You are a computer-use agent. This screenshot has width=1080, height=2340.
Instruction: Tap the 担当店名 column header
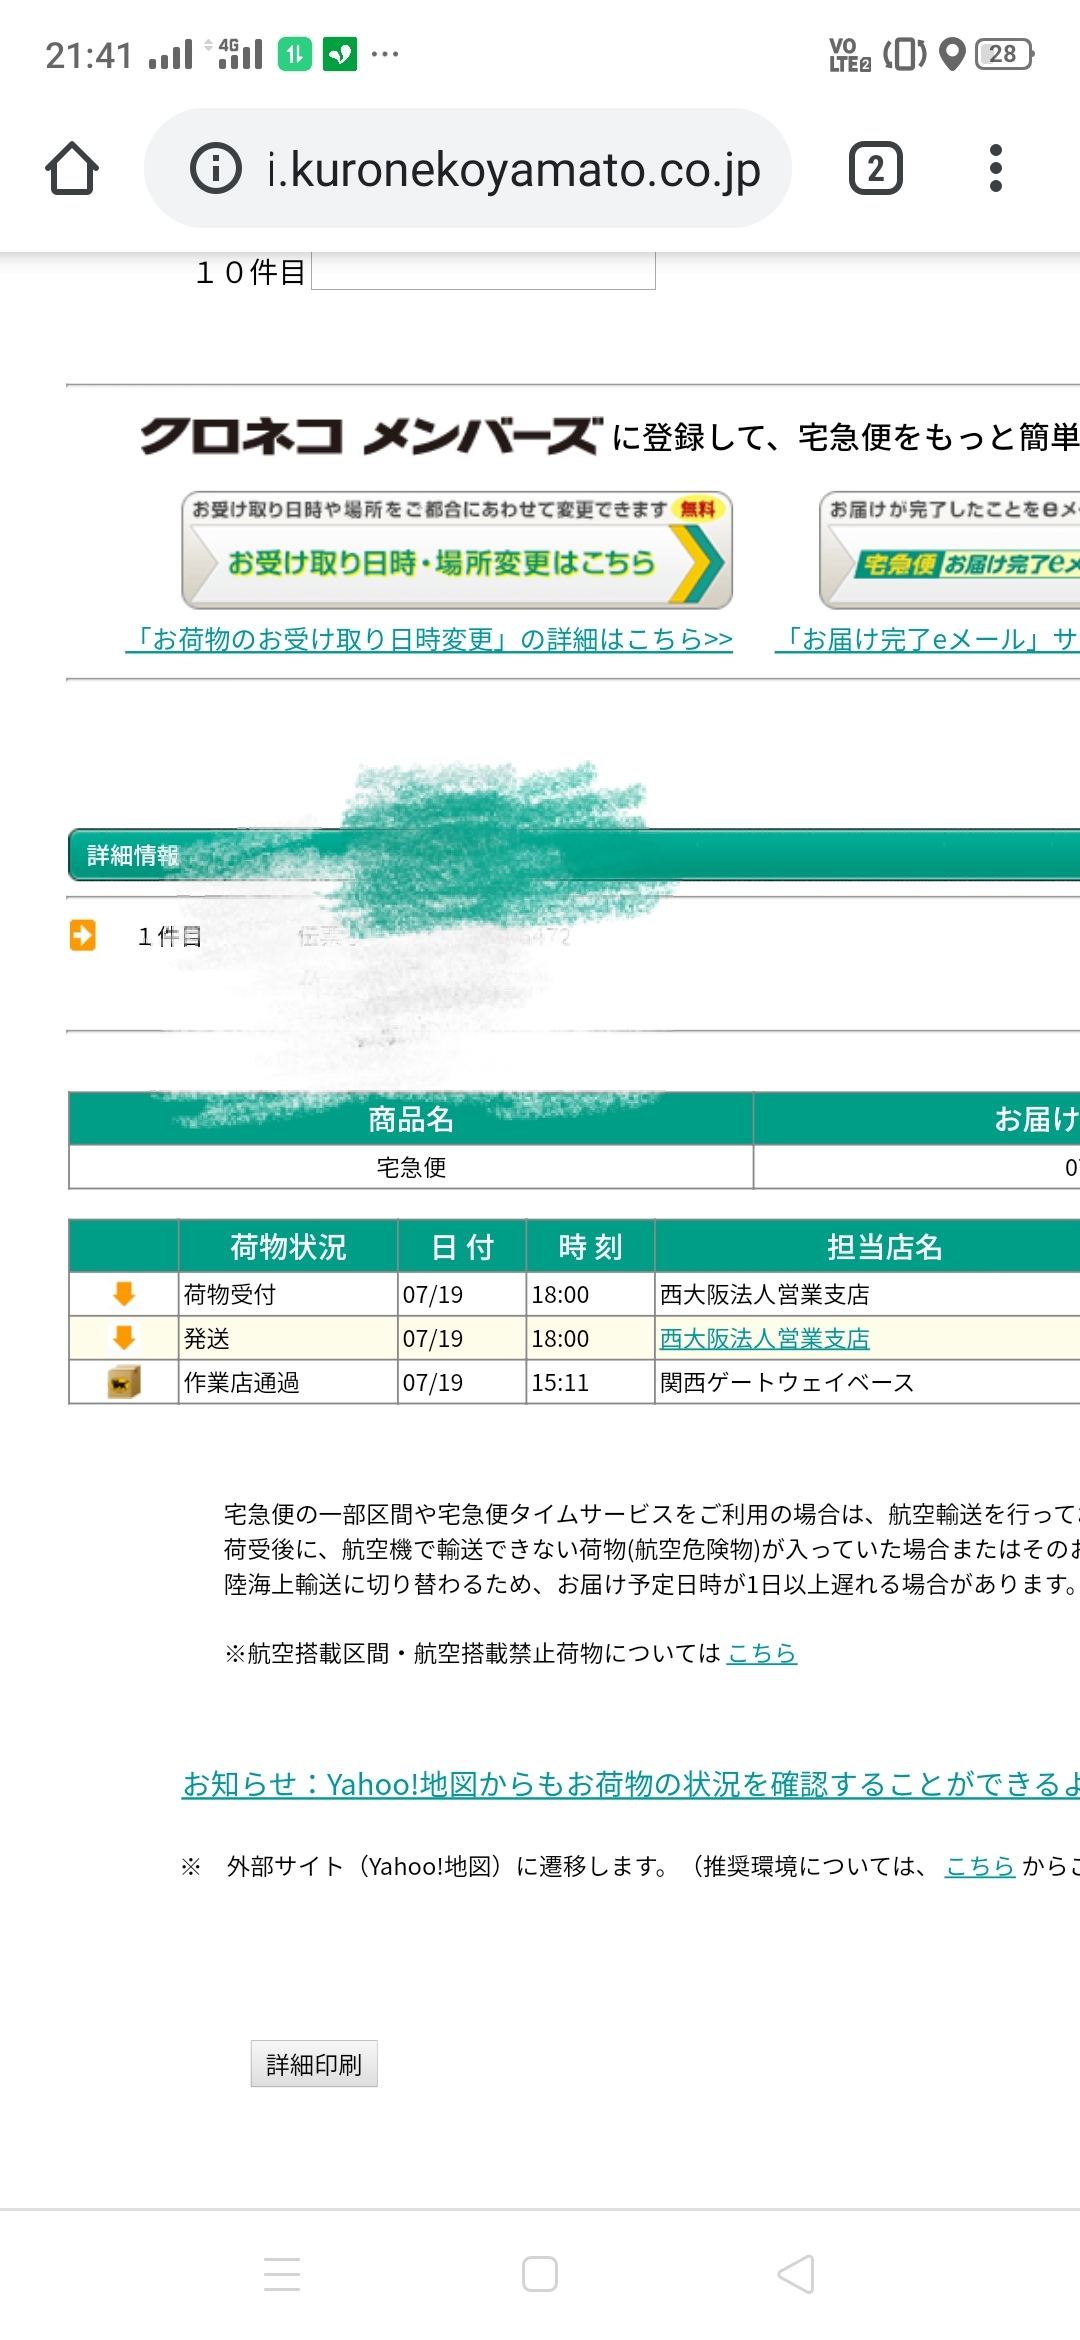pyautogui.click(x=867, y=1246)
